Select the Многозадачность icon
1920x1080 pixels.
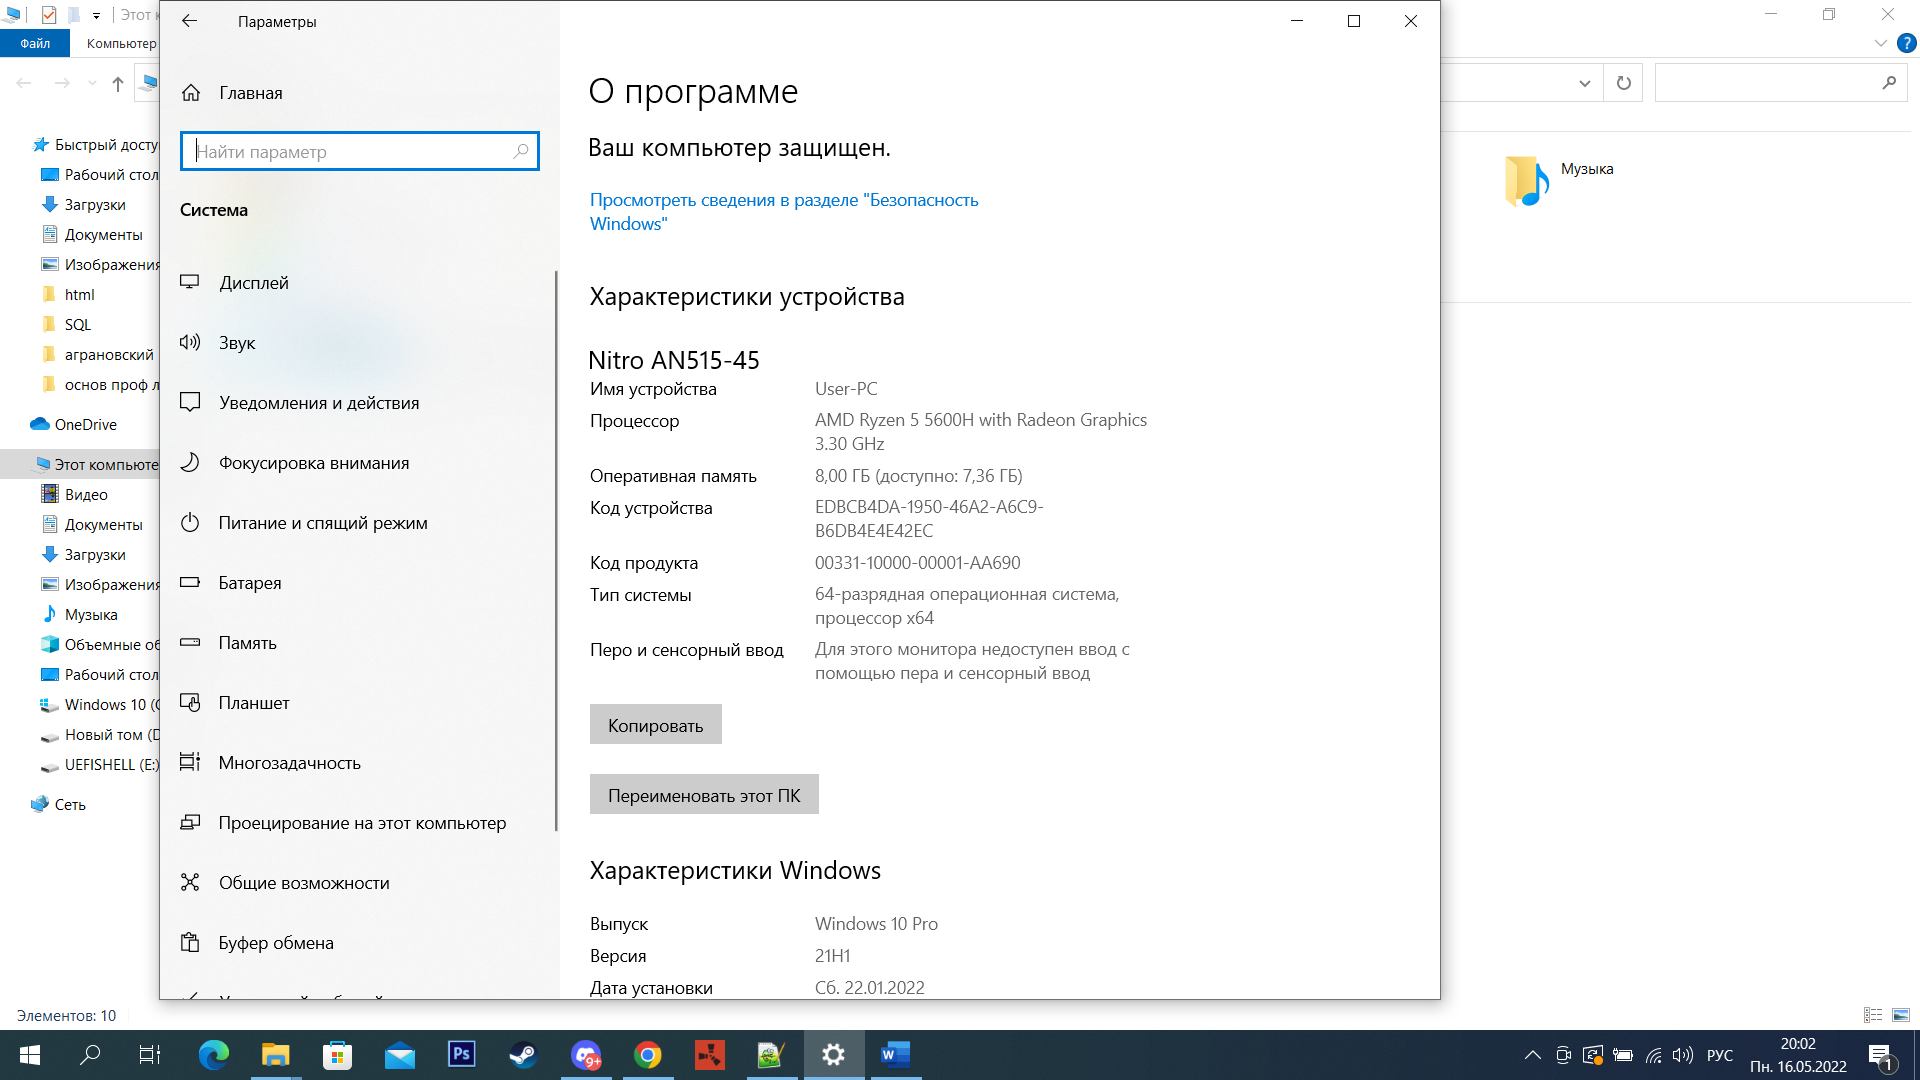190,763
